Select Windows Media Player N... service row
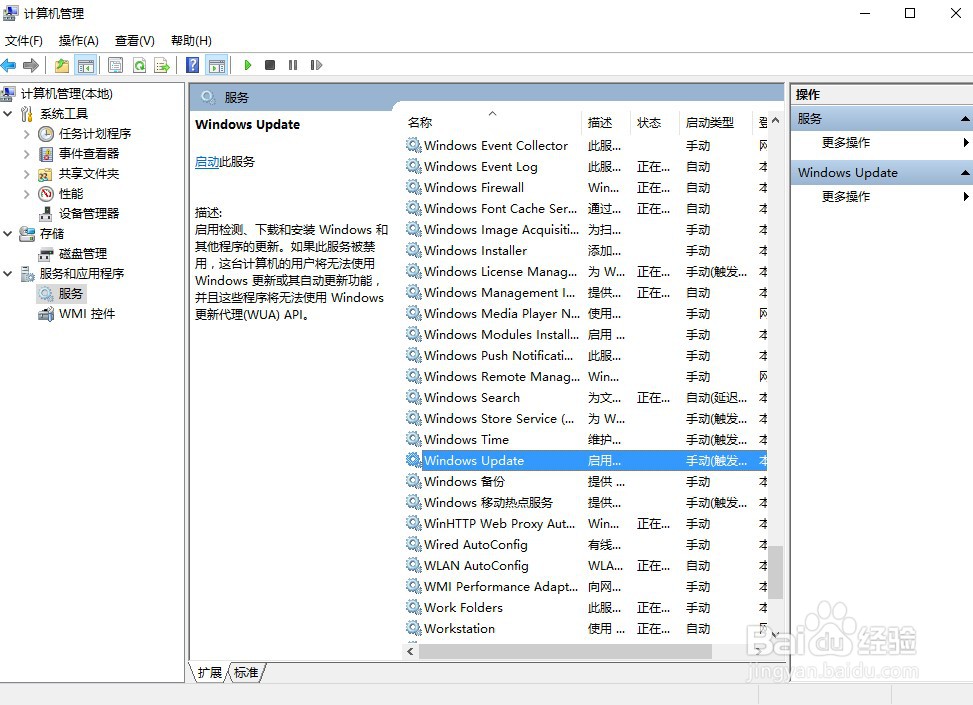973x705 pixels. 586,313
